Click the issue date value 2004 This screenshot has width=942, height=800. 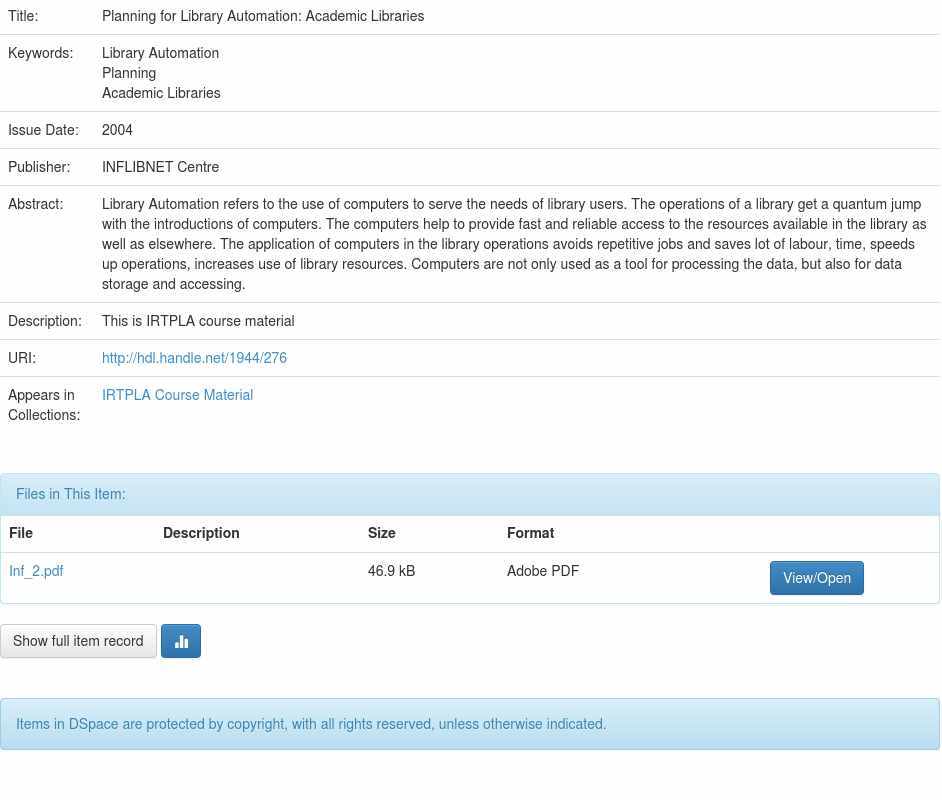click(x=117, y=130)
